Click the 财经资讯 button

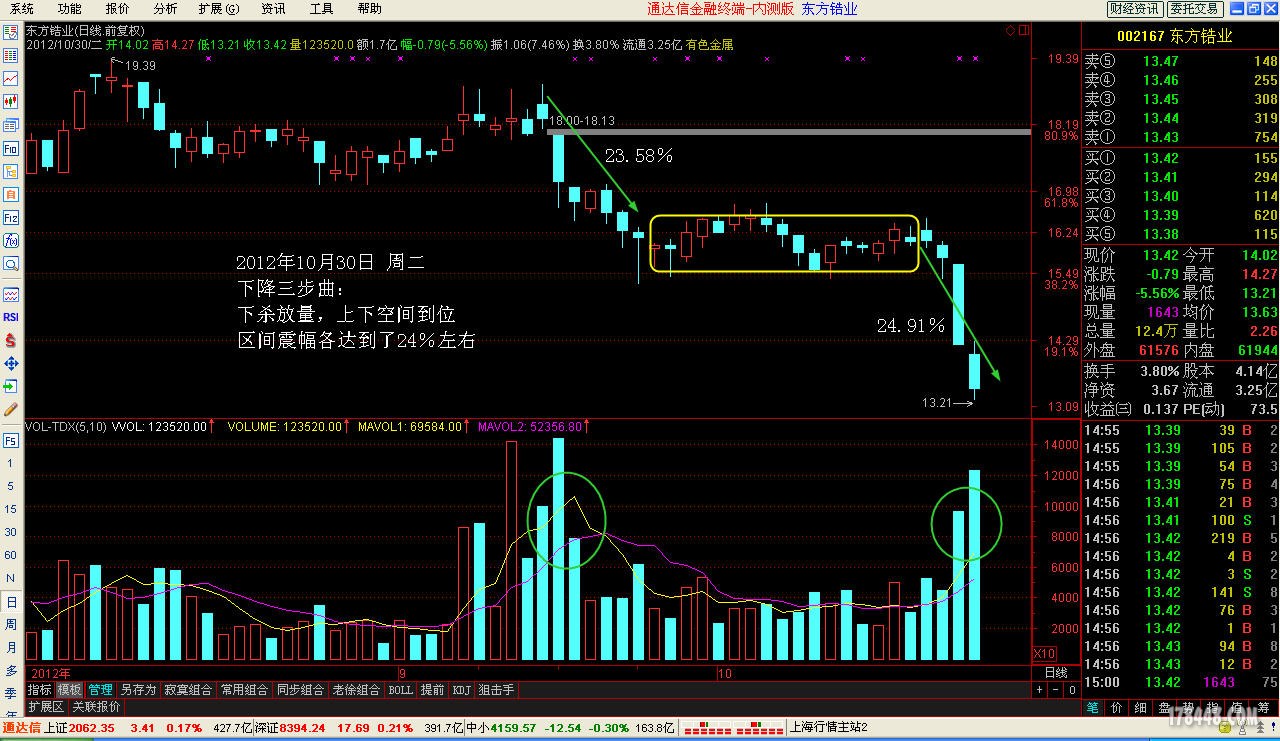[x=1135, y=9]
